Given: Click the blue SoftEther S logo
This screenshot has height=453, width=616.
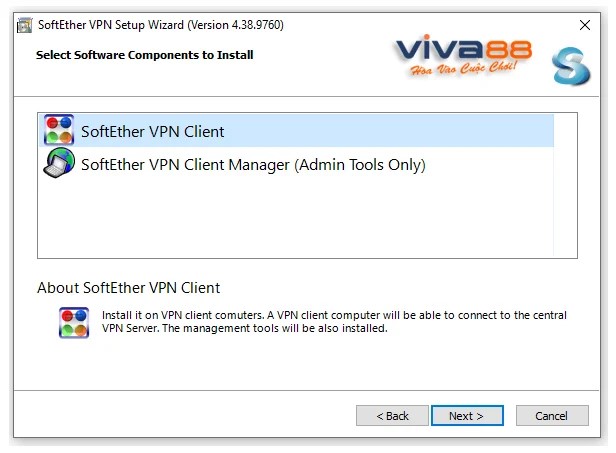Looking at the screenshot, I should coord(571,64).
